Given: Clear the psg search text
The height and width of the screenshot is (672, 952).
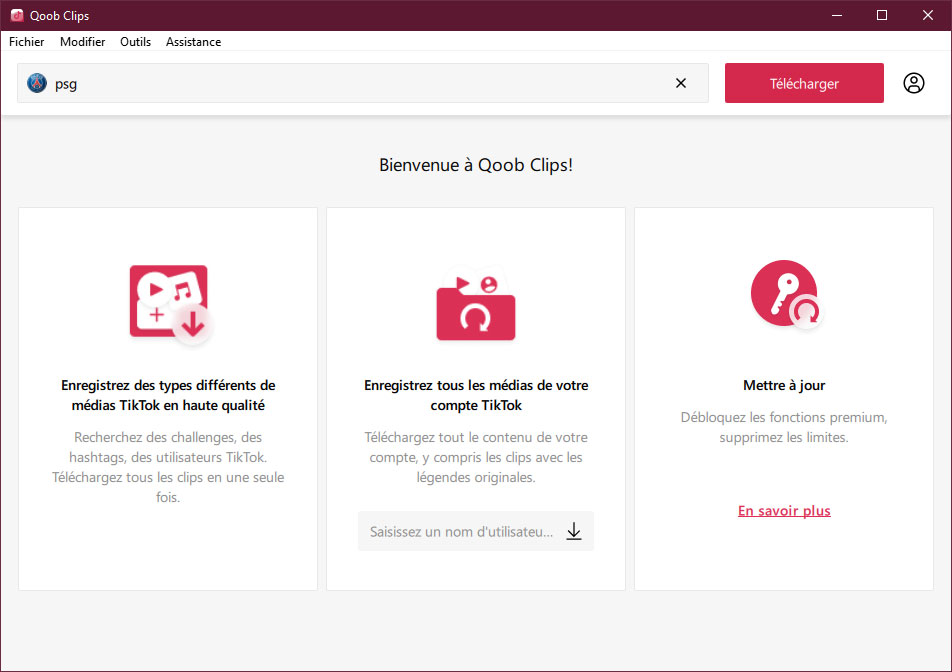Looking at the screenshot, I should click(x=681, y=83).
